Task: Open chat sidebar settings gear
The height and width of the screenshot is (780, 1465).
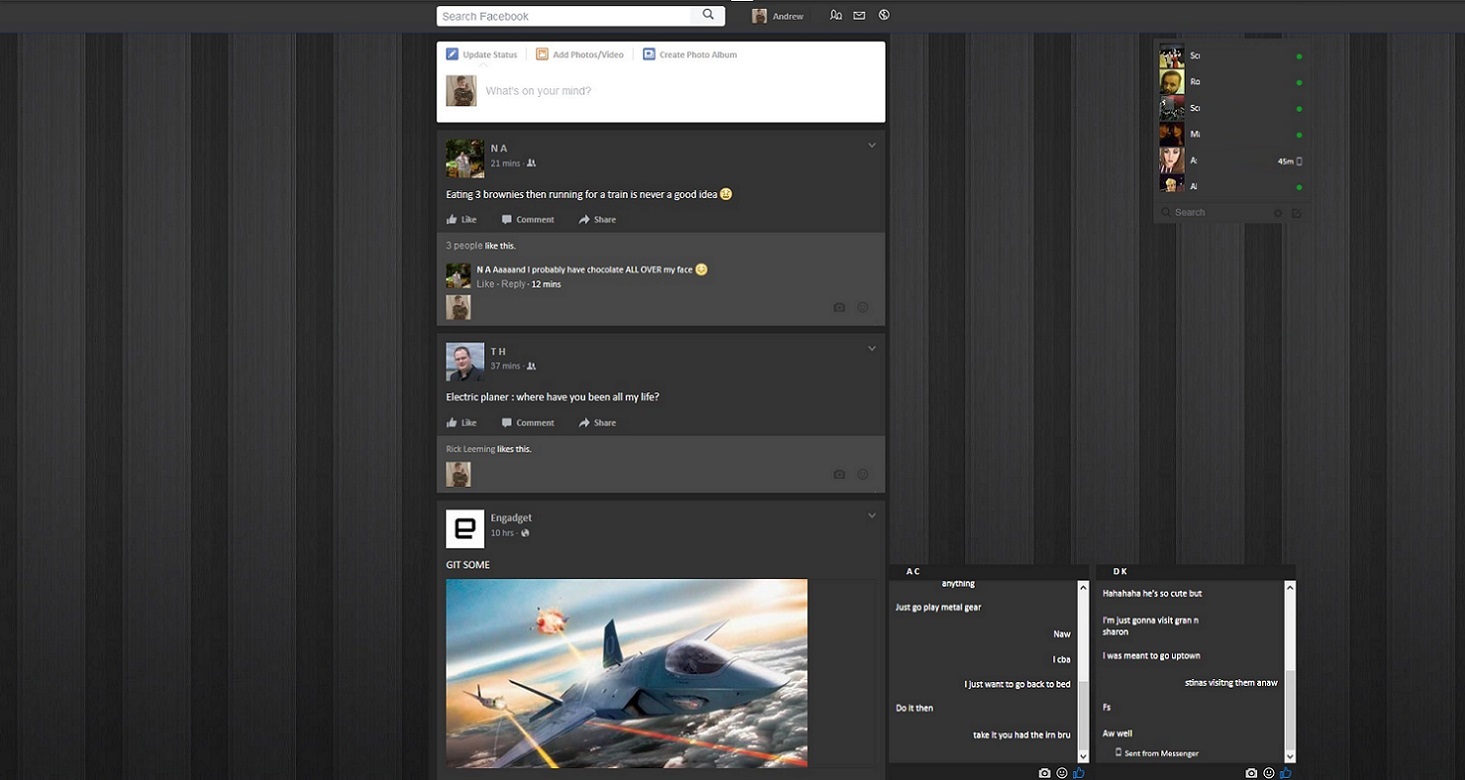Action: (x=1278, y=212)
